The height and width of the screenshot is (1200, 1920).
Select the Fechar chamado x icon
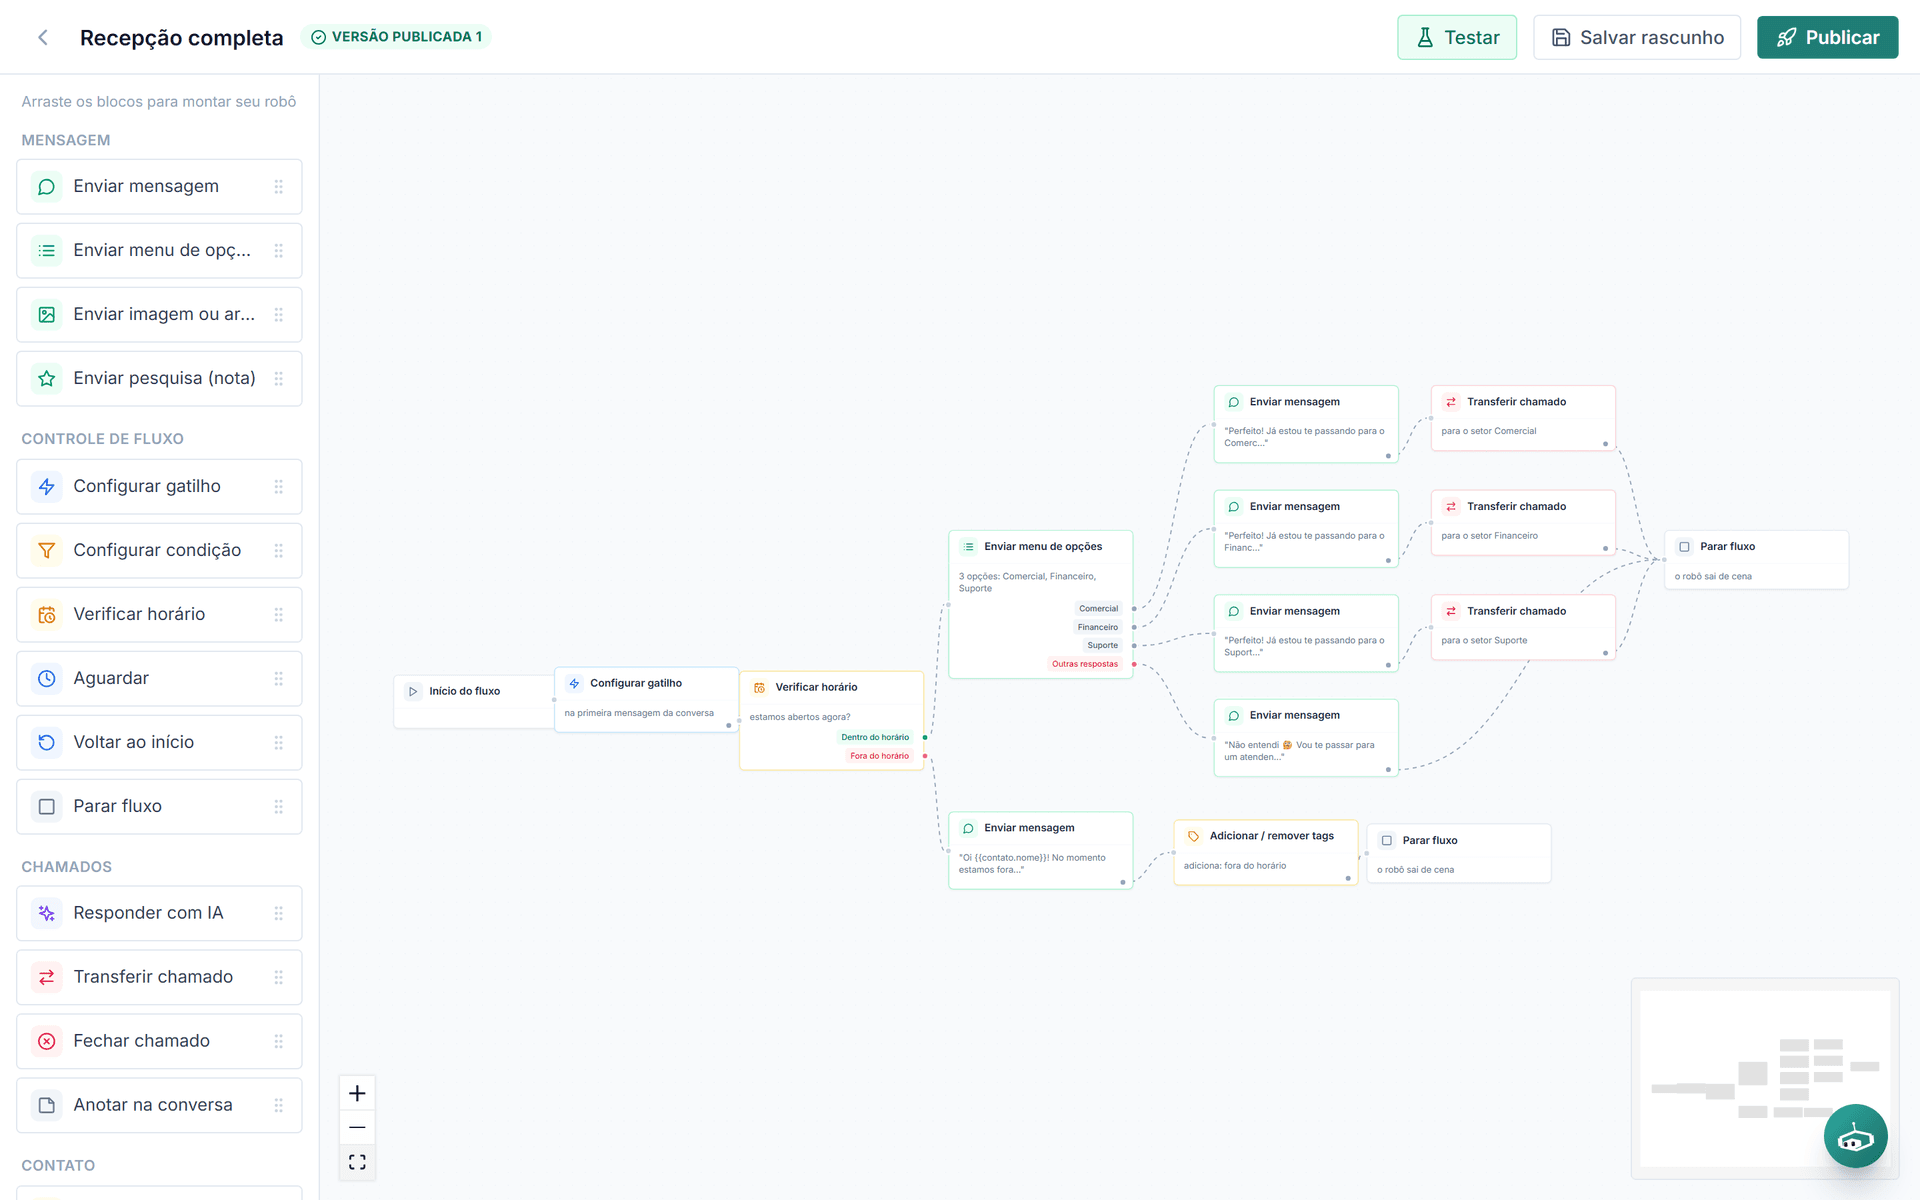pos(47,1041)
